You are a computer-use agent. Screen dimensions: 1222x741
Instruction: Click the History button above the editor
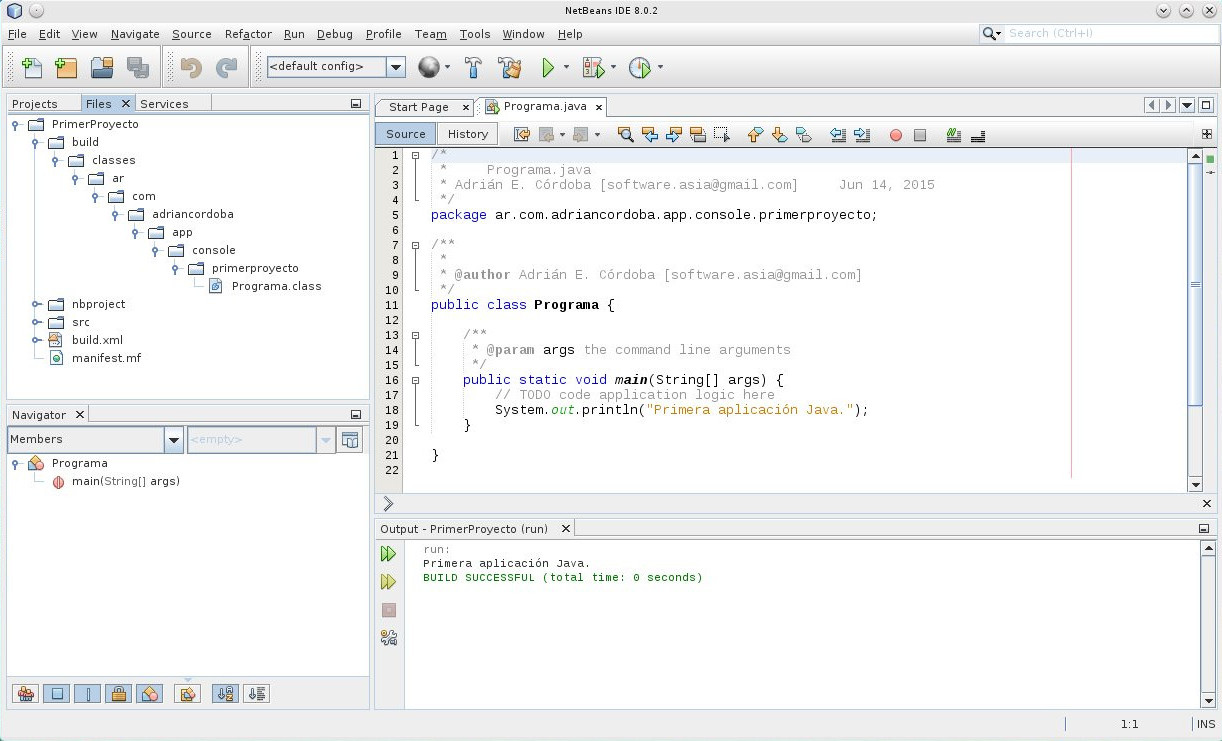click(467, 133)
